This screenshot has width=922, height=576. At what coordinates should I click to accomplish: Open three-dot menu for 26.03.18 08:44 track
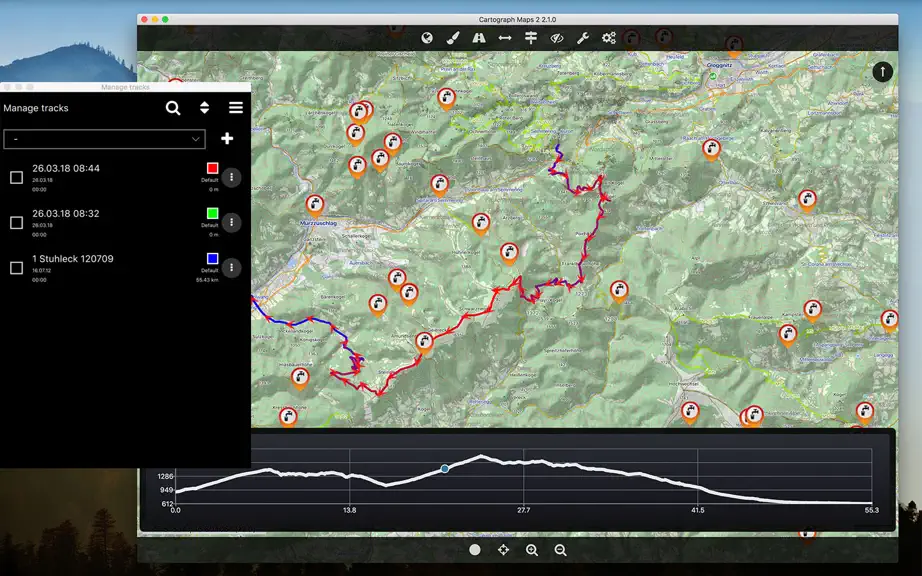(x=232, y=177)
